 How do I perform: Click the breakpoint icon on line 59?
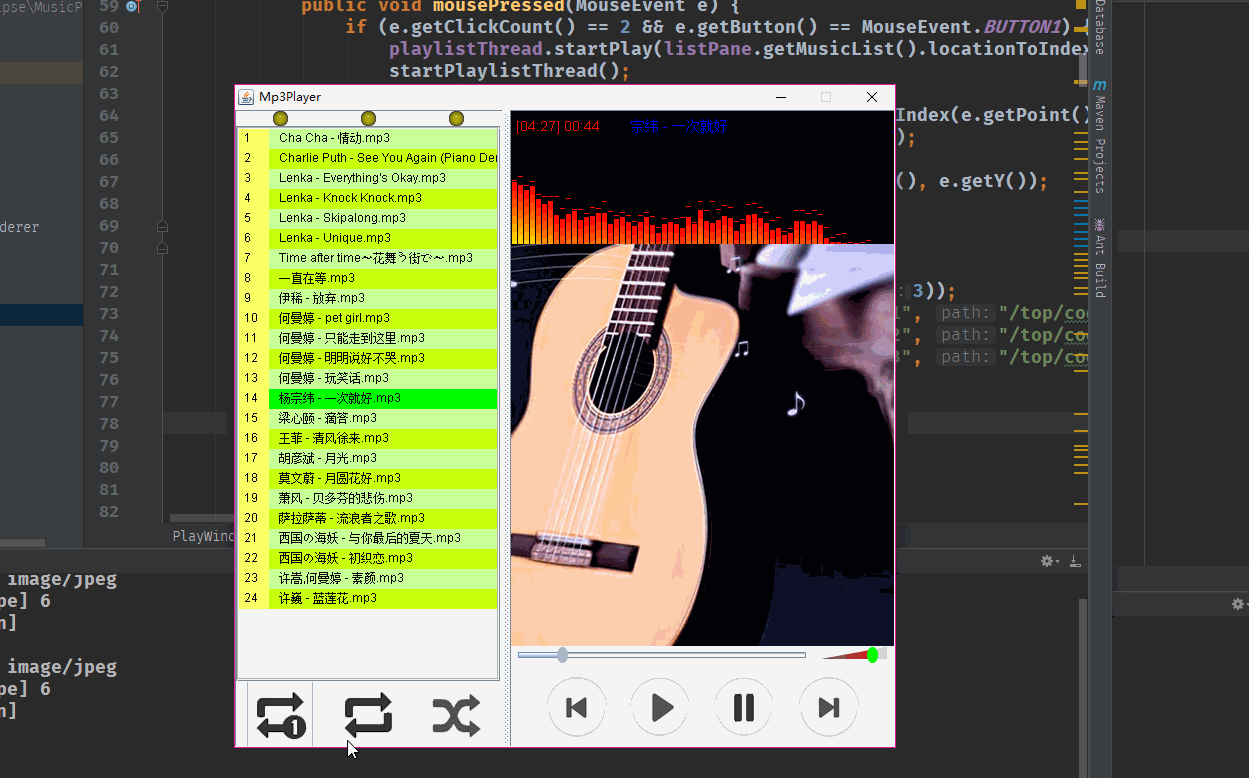click(132, 7)
